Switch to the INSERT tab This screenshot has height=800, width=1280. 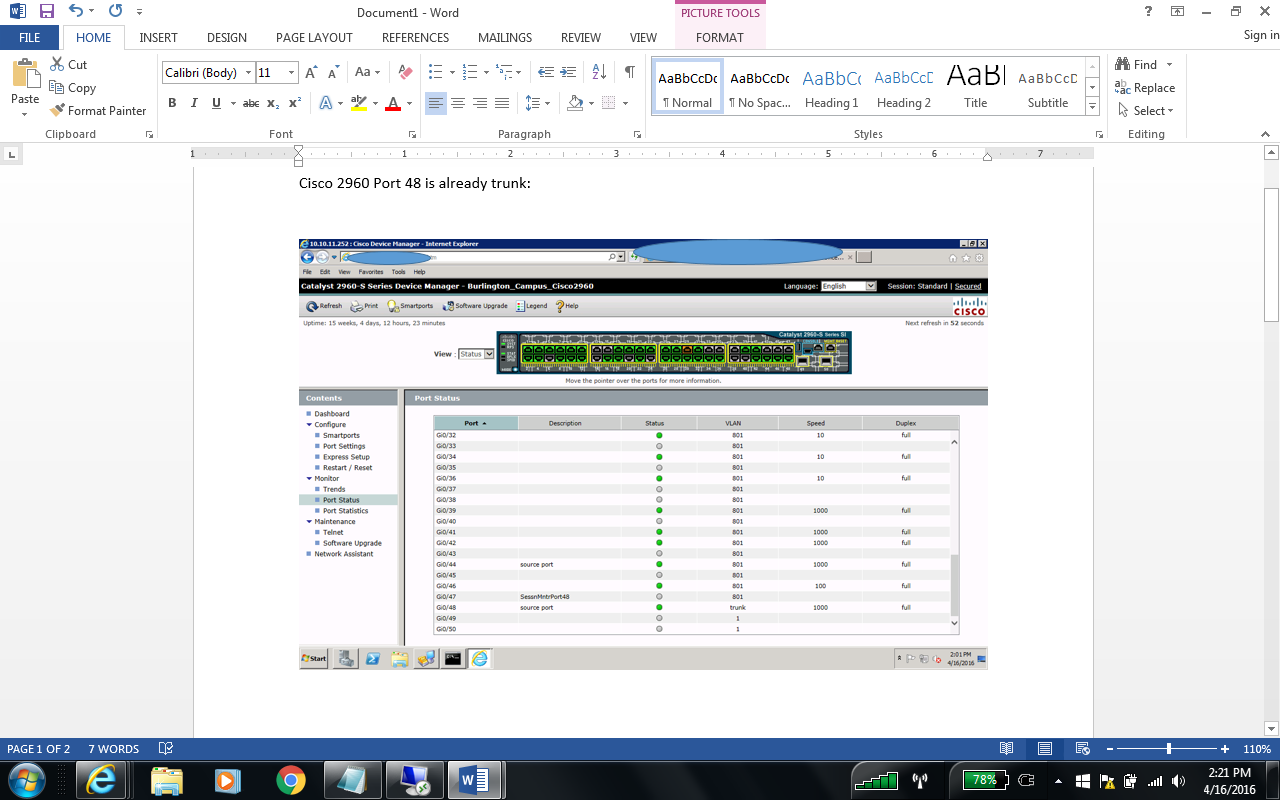click(x=159, y=38)
